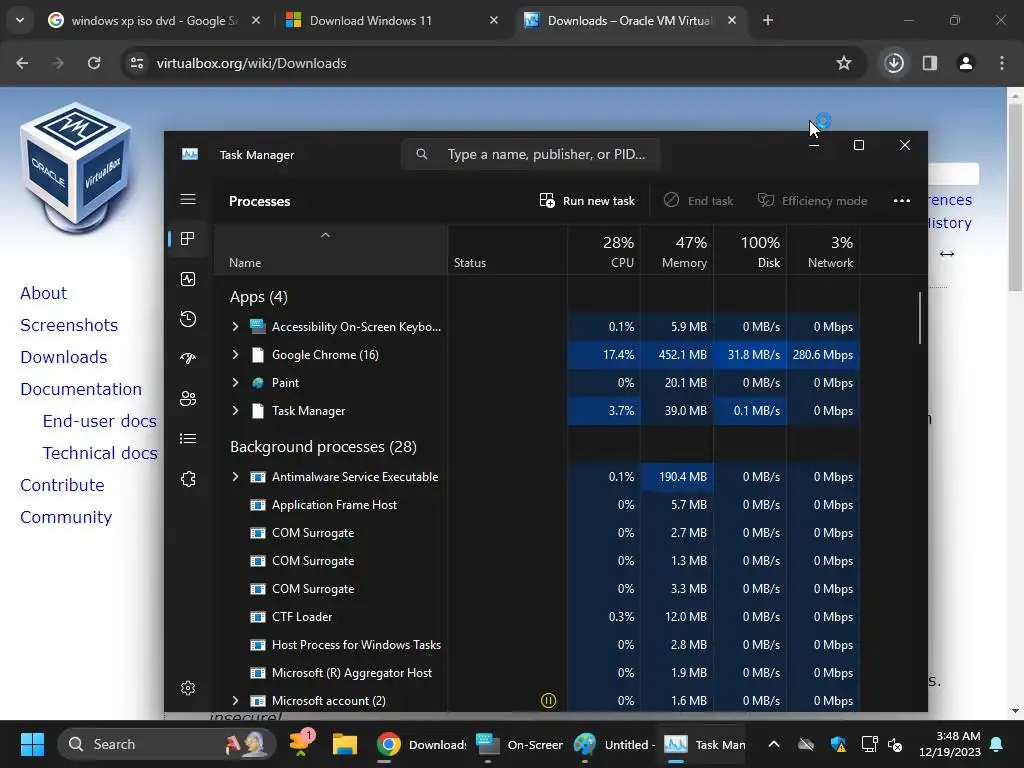Open Screenshots link on VirtualBox page
The width and height of the screenshot is (1024, 768).
click(69, 325)
